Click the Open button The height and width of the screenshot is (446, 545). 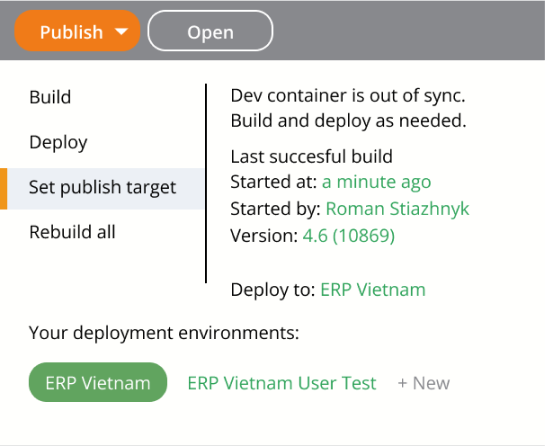[210, 31]
